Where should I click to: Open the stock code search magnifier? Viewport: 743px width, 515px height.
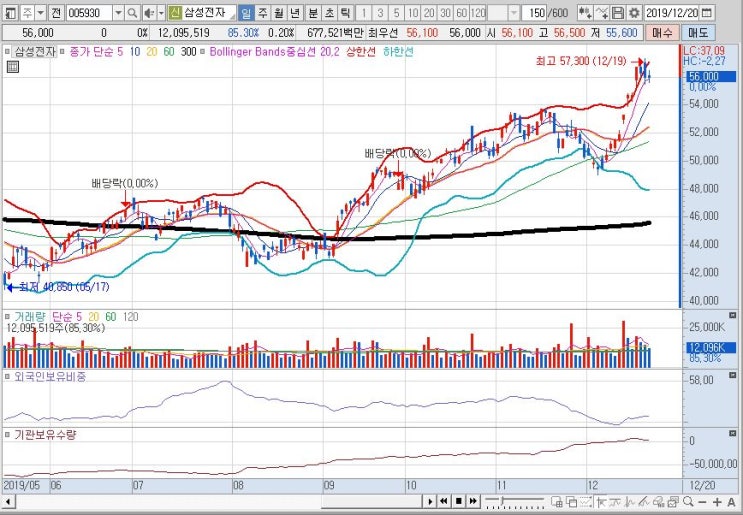pos(133,13)
